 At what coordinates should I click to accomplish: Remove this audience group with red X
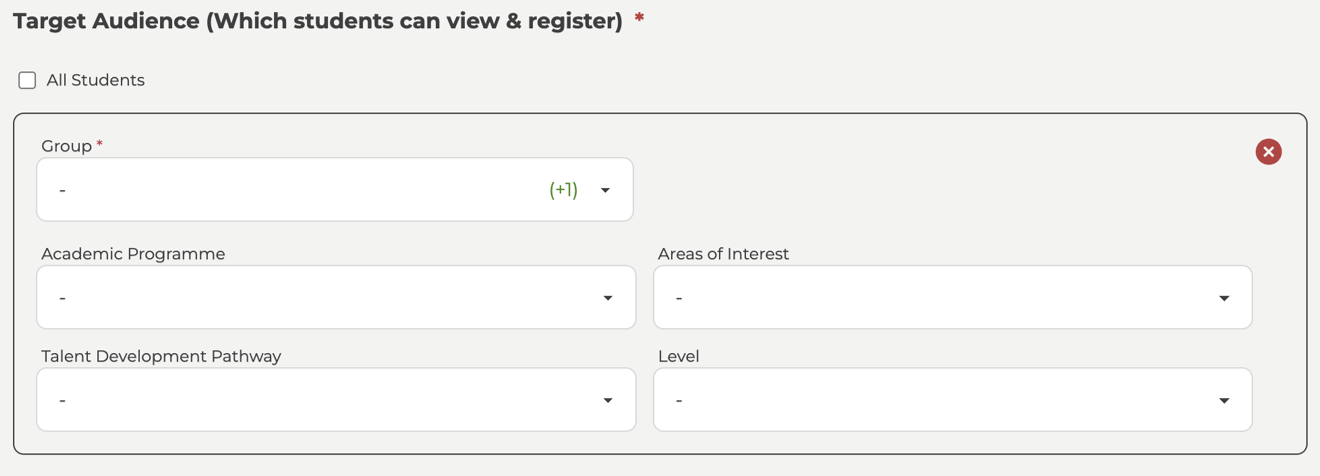[1268, 152]
